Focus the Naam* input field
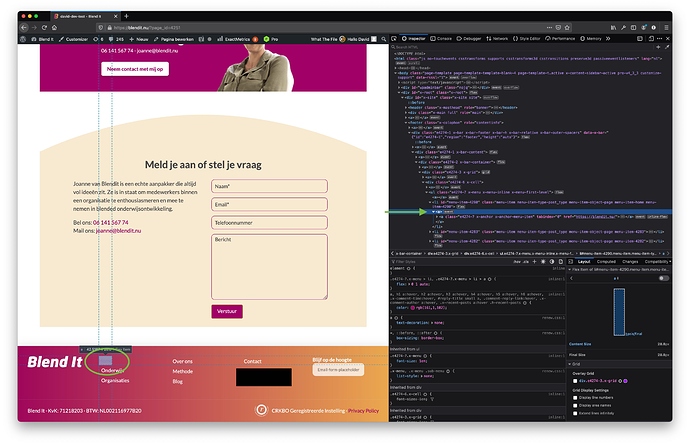The height and width of the screenshot is (445, 690). point(269,186)
